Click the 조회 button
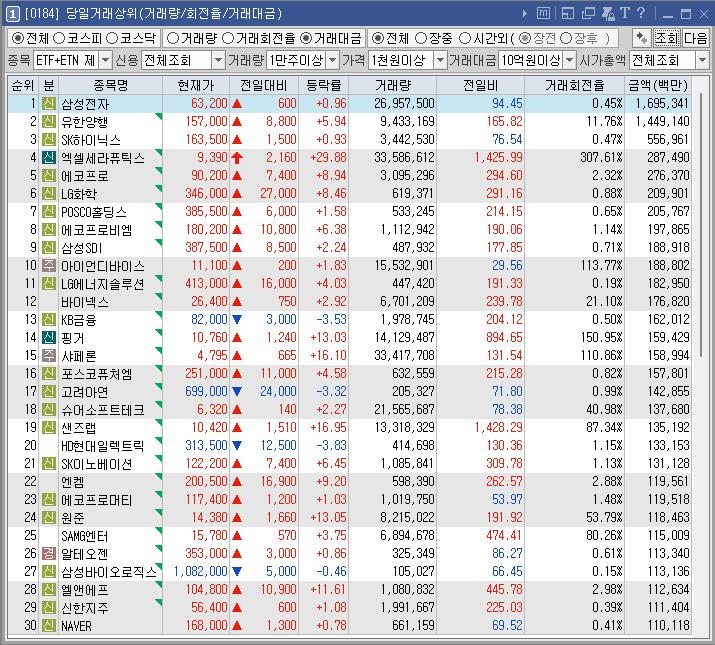 pyautogui.click(x=666, y=38)
